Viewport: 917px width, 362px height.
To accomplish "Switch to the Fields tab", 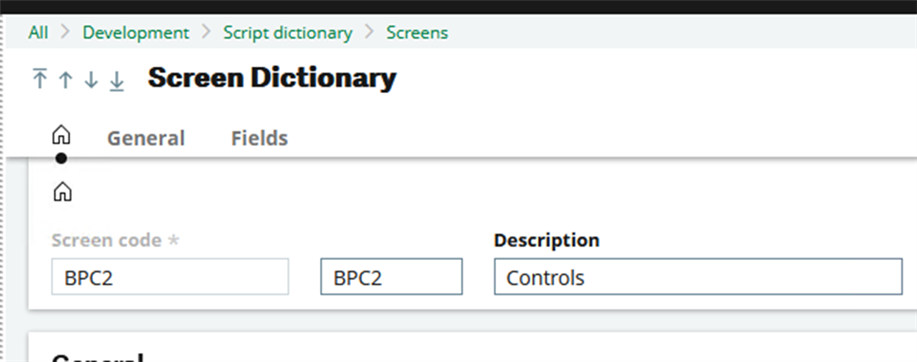I will click(x=259, y=139).
